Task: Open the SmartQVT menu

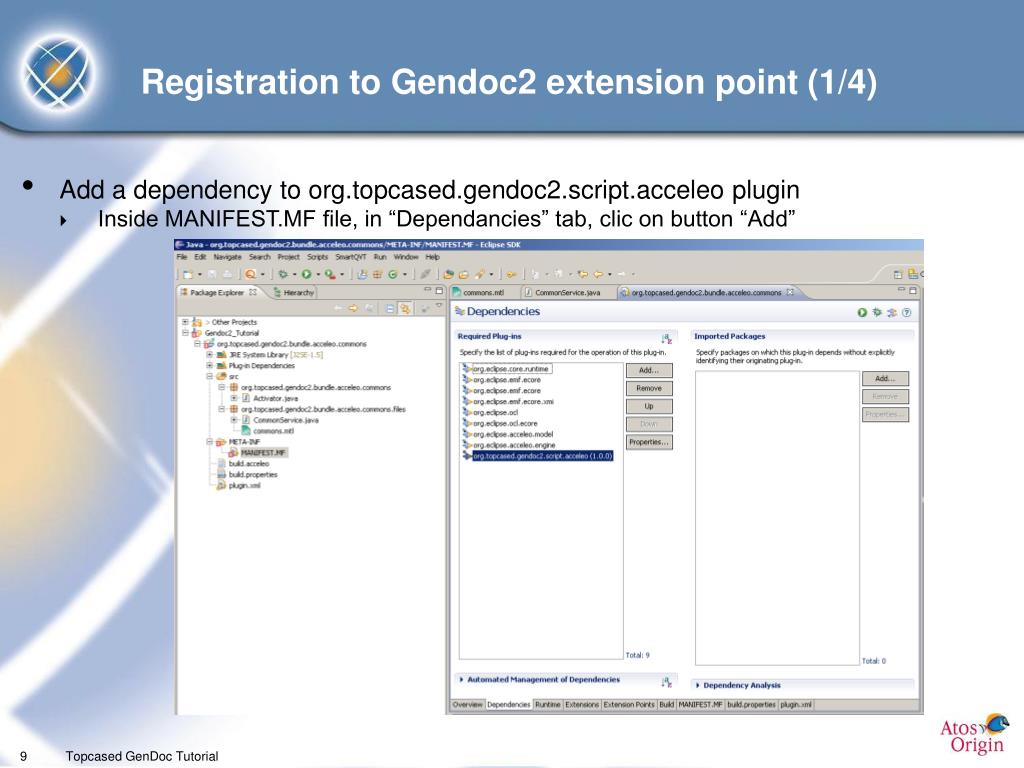Action: point(351,257)
